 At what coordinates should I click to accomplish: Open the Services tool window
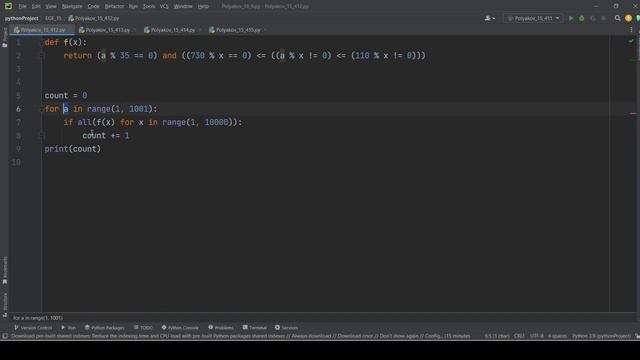286,328
